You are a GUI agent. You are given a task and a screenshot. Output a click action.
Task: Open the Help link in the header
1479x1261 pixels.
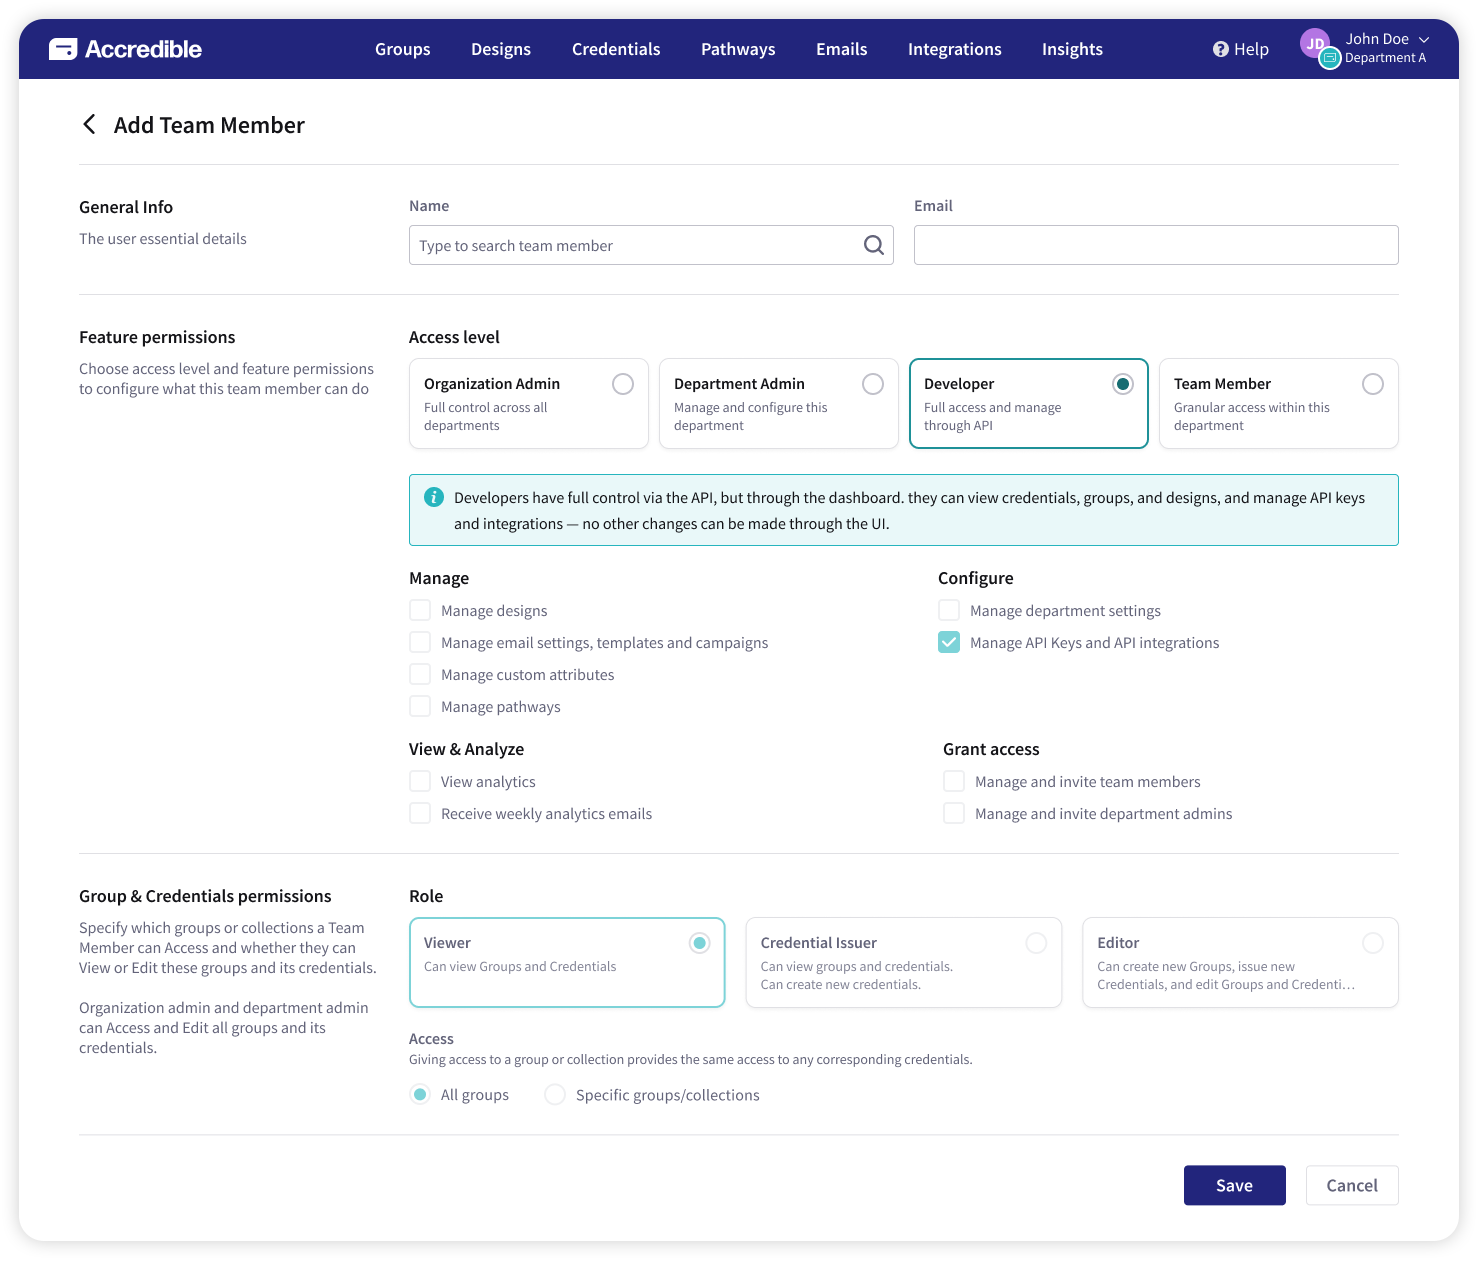coord(1241,49)
